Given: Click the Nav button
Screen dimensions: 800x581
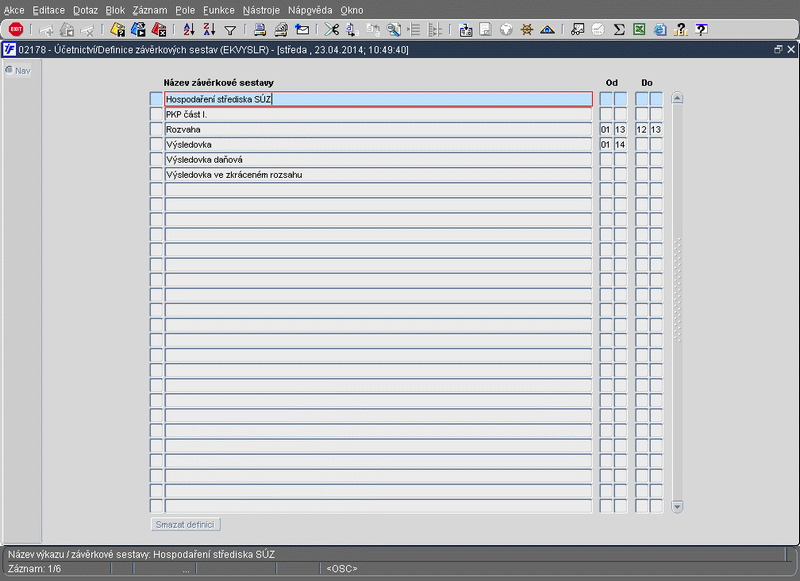Looking at the screenshot, I should pos(18,70).
